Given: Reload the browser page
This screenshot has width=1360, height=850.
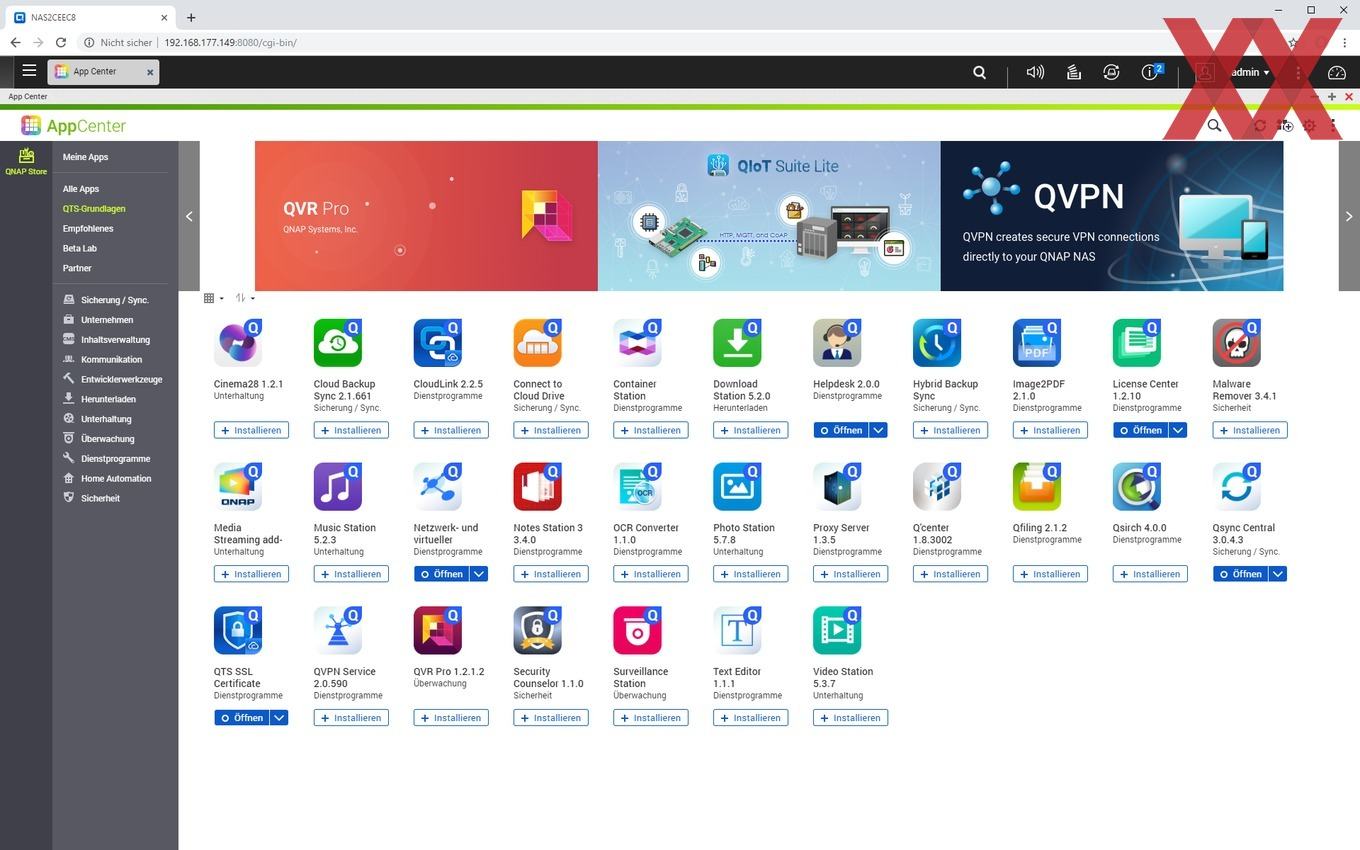Looking at the screenshot, I should 61,42.
